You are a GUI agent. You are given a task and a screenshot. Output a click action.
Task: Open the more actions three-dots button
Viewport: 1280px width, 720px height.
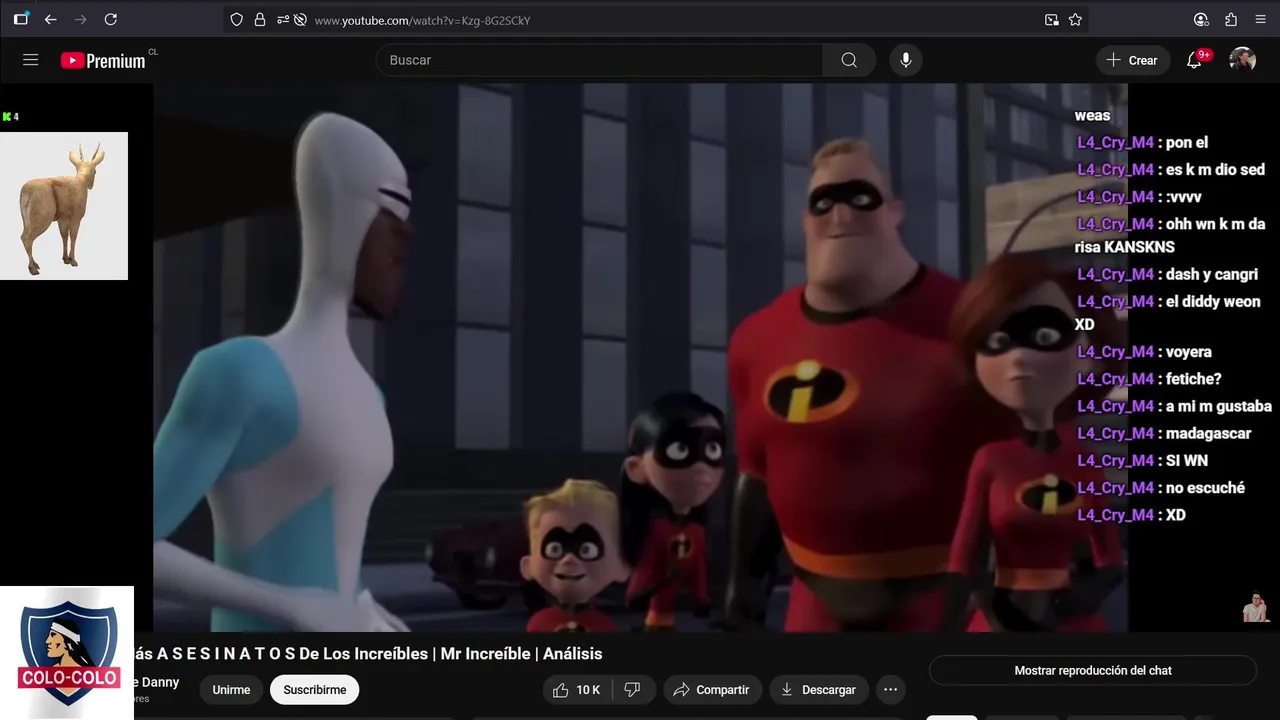click(x=890, y=690)
